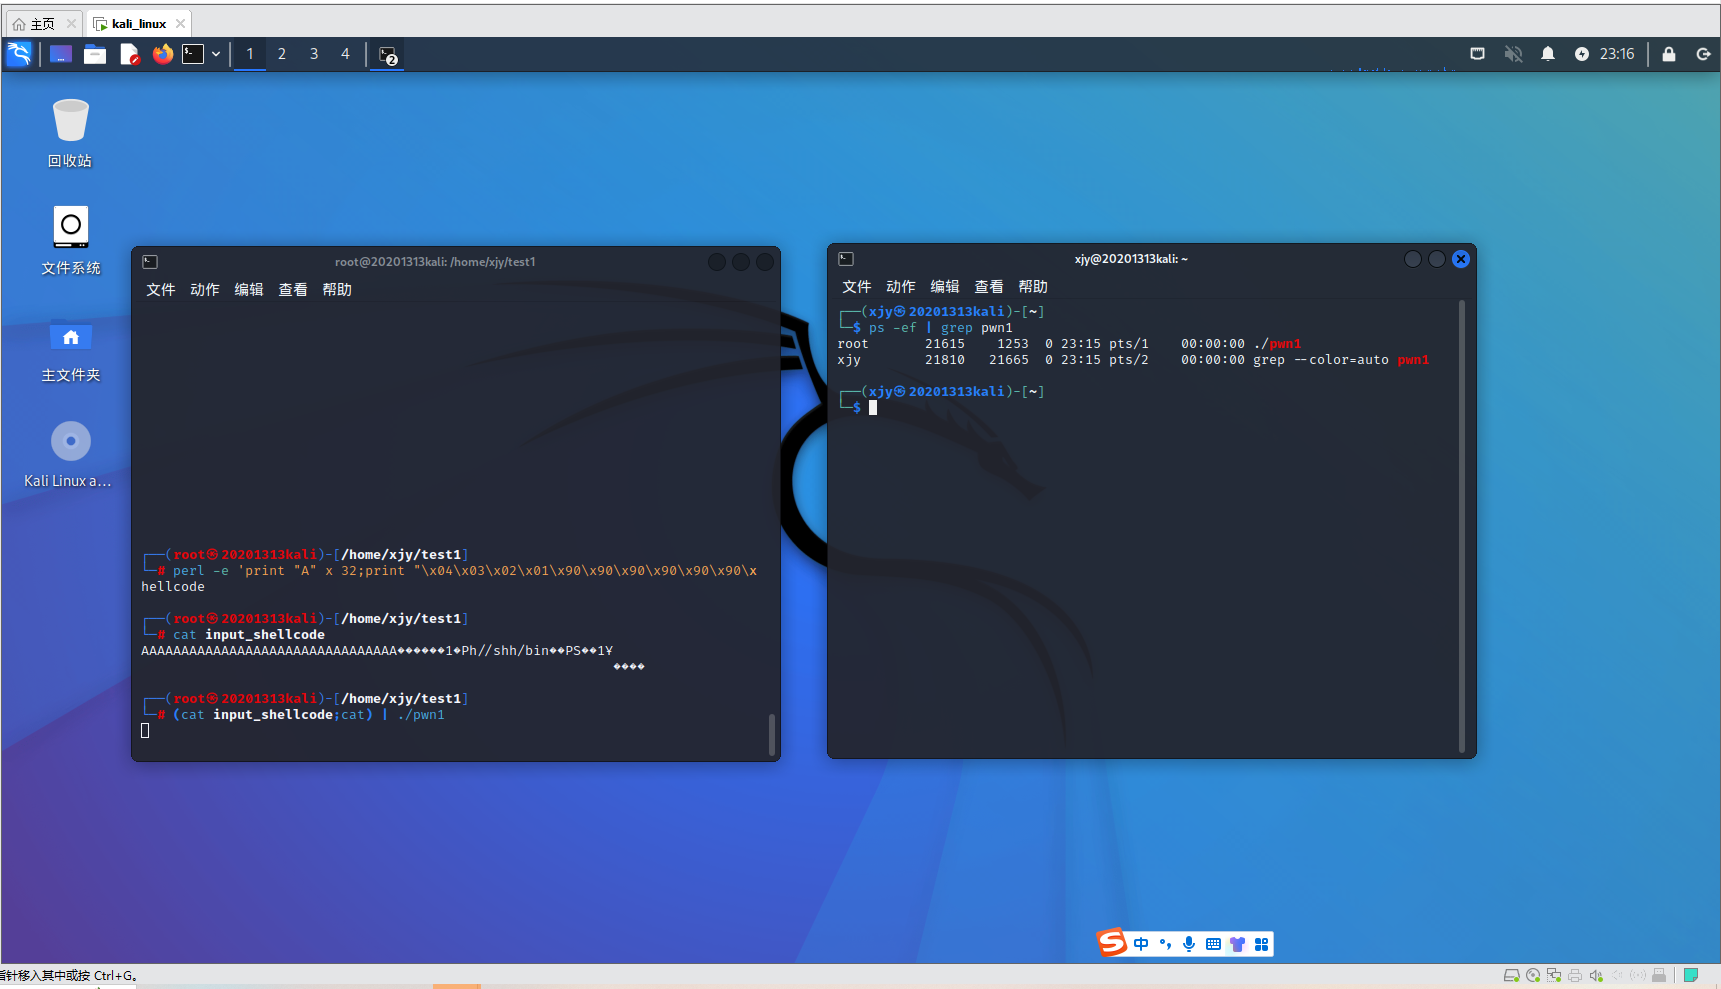Open a terminal from the panel launcher
This screenshot has height=989, width=1721.
pos(193,54)
